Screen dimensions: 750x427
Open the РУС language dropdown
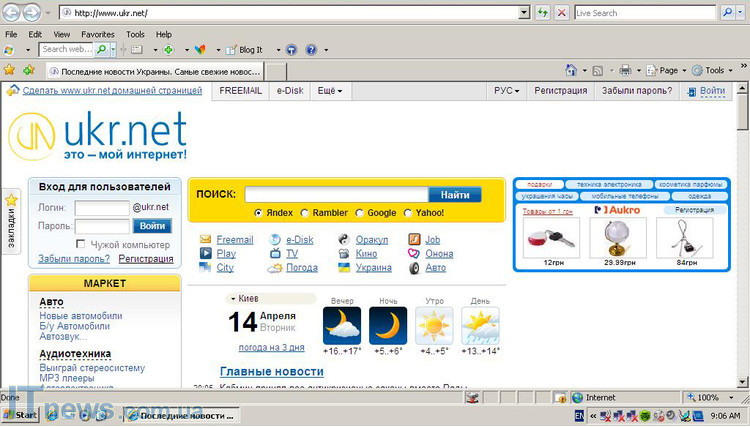pyautogui.click(x=507, y=91)
